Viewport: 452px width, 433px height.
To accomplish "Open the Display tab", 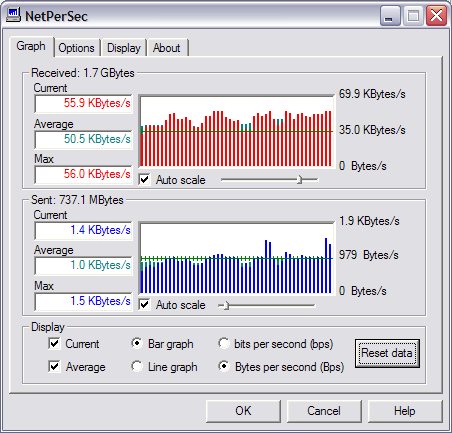I will click(x=124, y=48).
